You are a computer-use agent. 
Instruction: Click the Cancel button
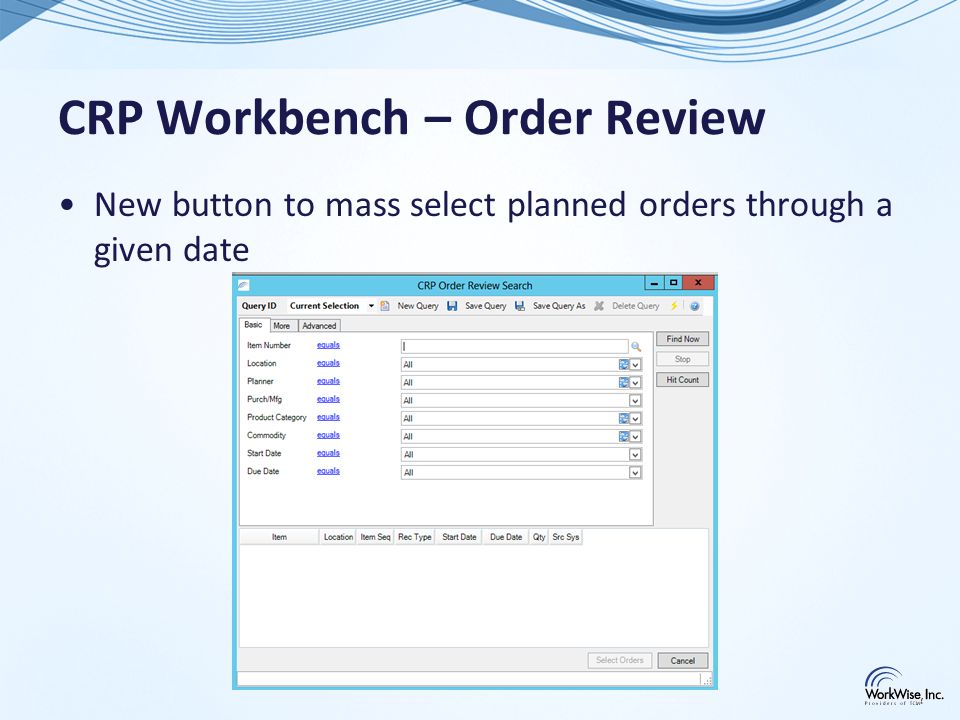click(683, 661)
